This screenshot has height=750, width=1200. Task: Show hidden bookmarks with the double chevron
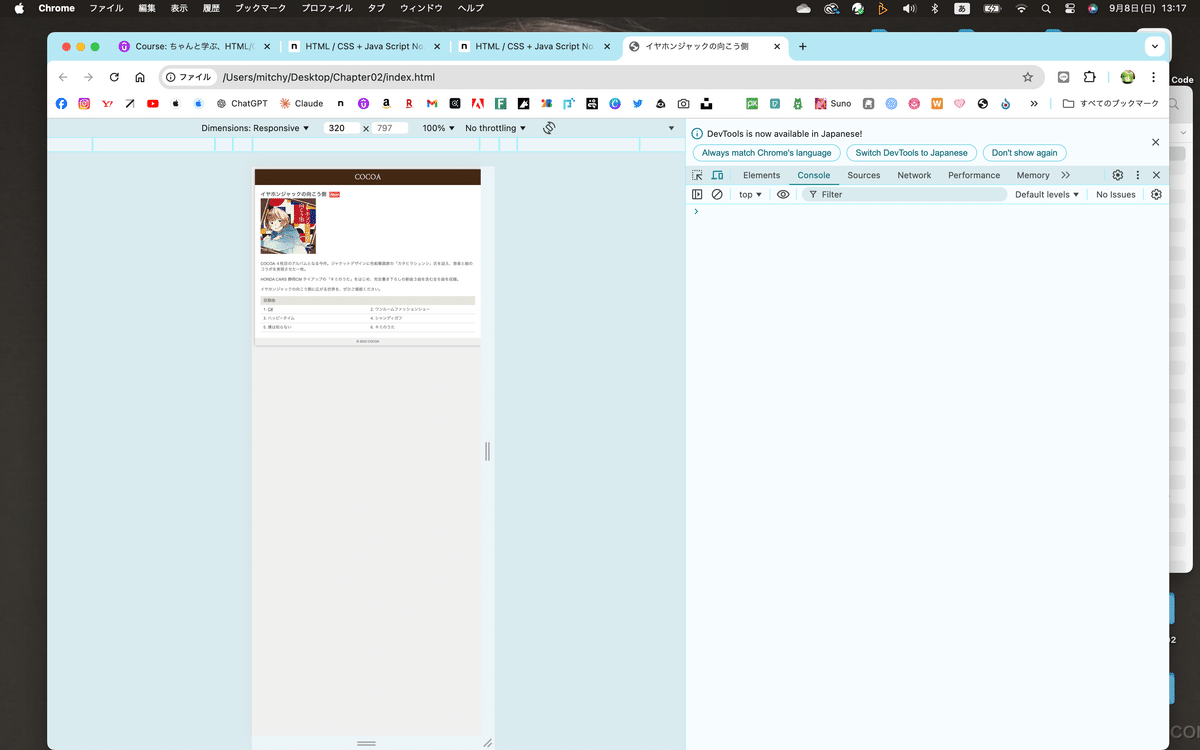tap(1034, 103)
